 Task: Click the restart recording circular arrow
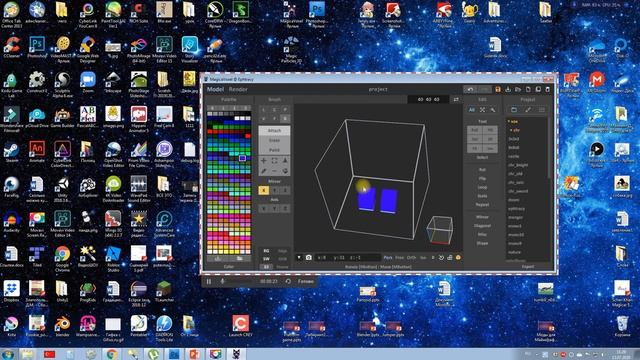[x=288, y=281]
